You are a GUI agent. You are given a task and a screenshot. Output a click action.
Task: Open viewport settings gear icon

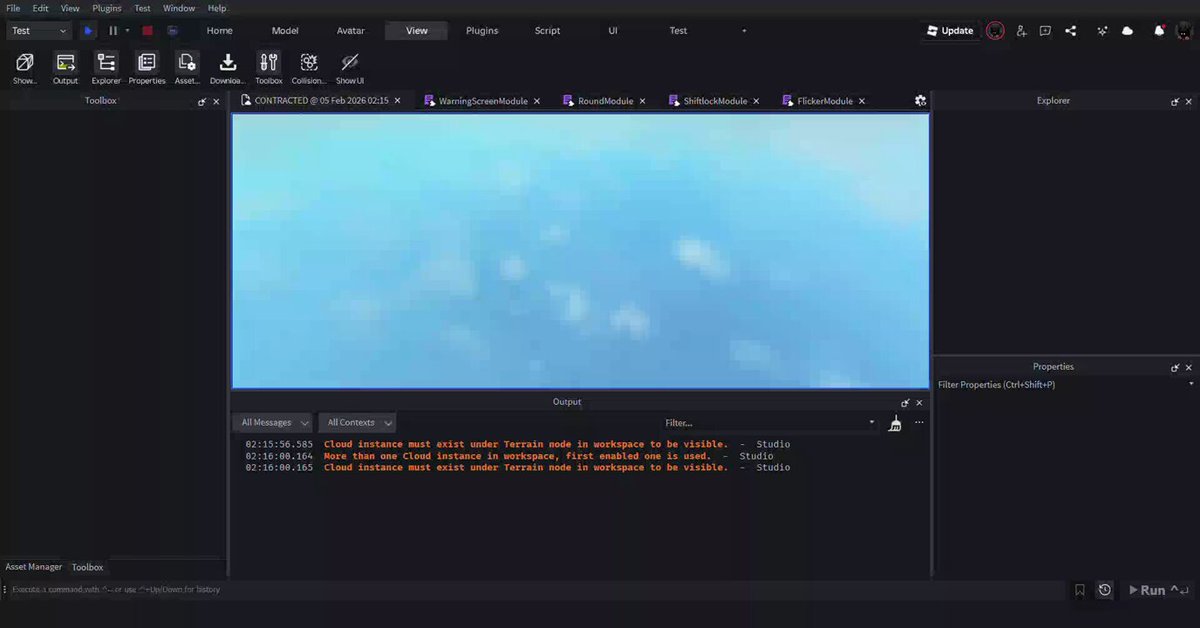(921, 101)
